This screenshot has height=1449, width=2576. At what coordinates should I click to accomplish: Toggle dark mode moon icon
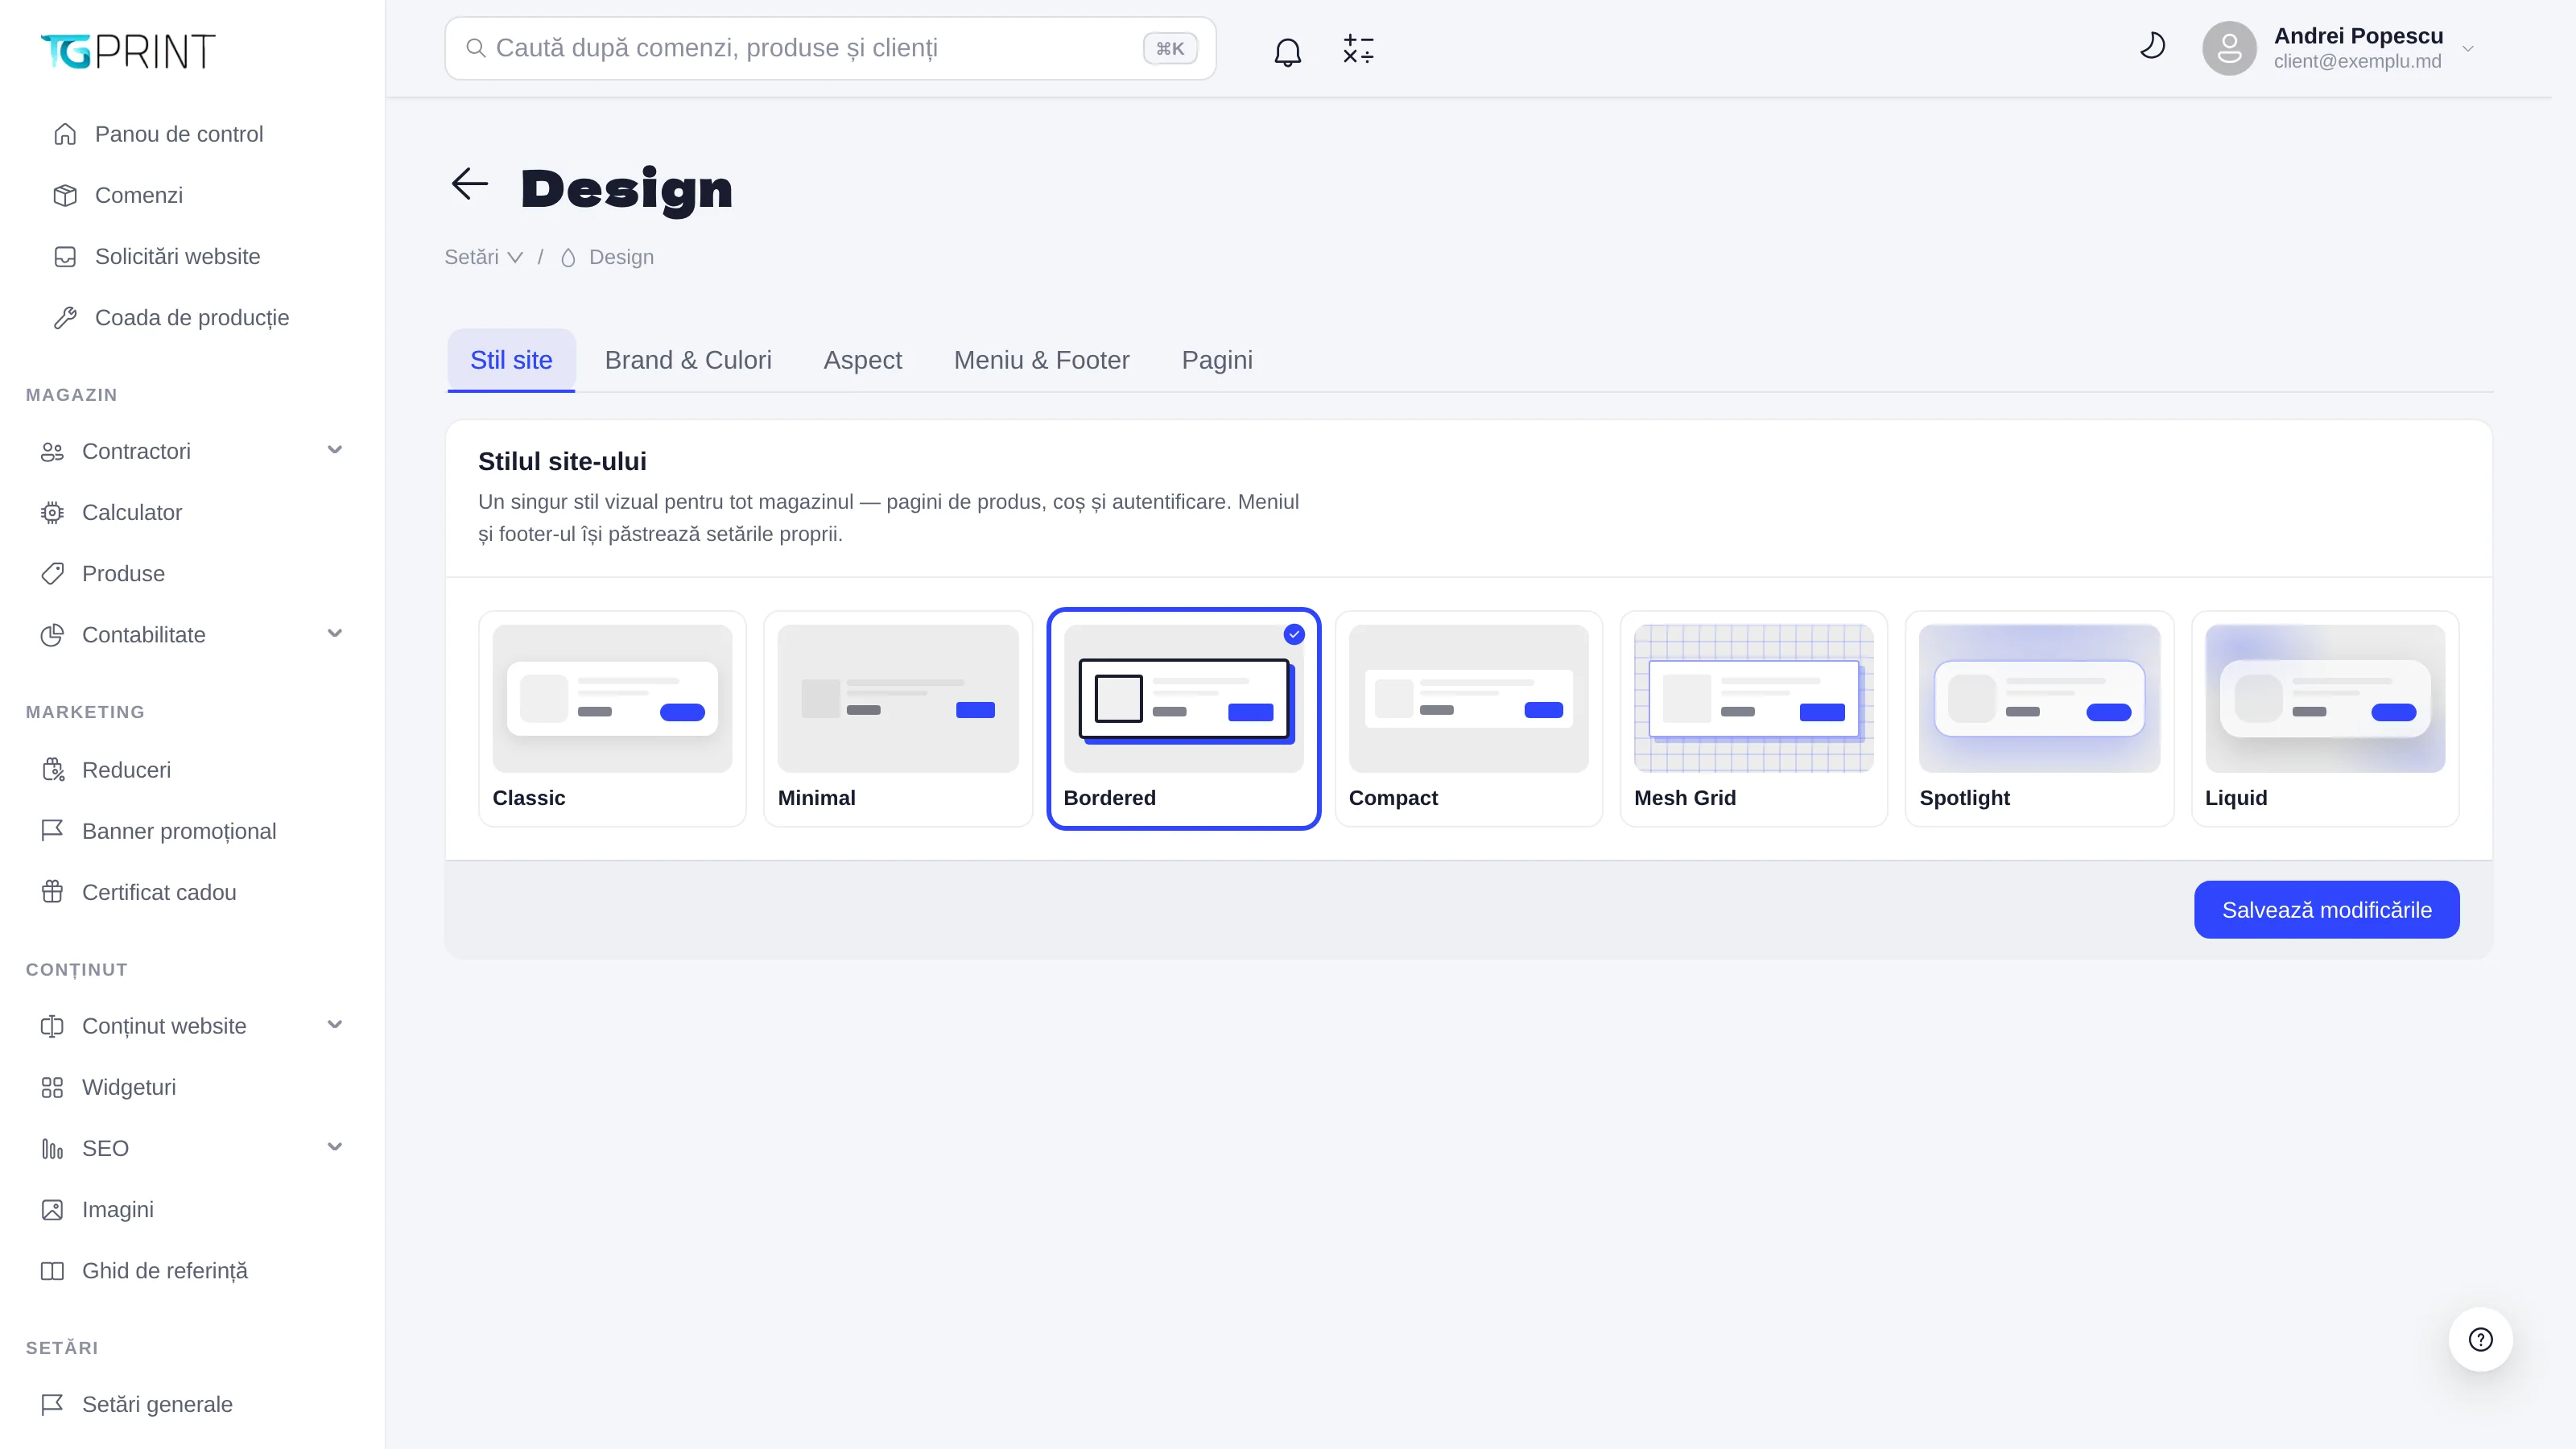tap(2152, 46)
